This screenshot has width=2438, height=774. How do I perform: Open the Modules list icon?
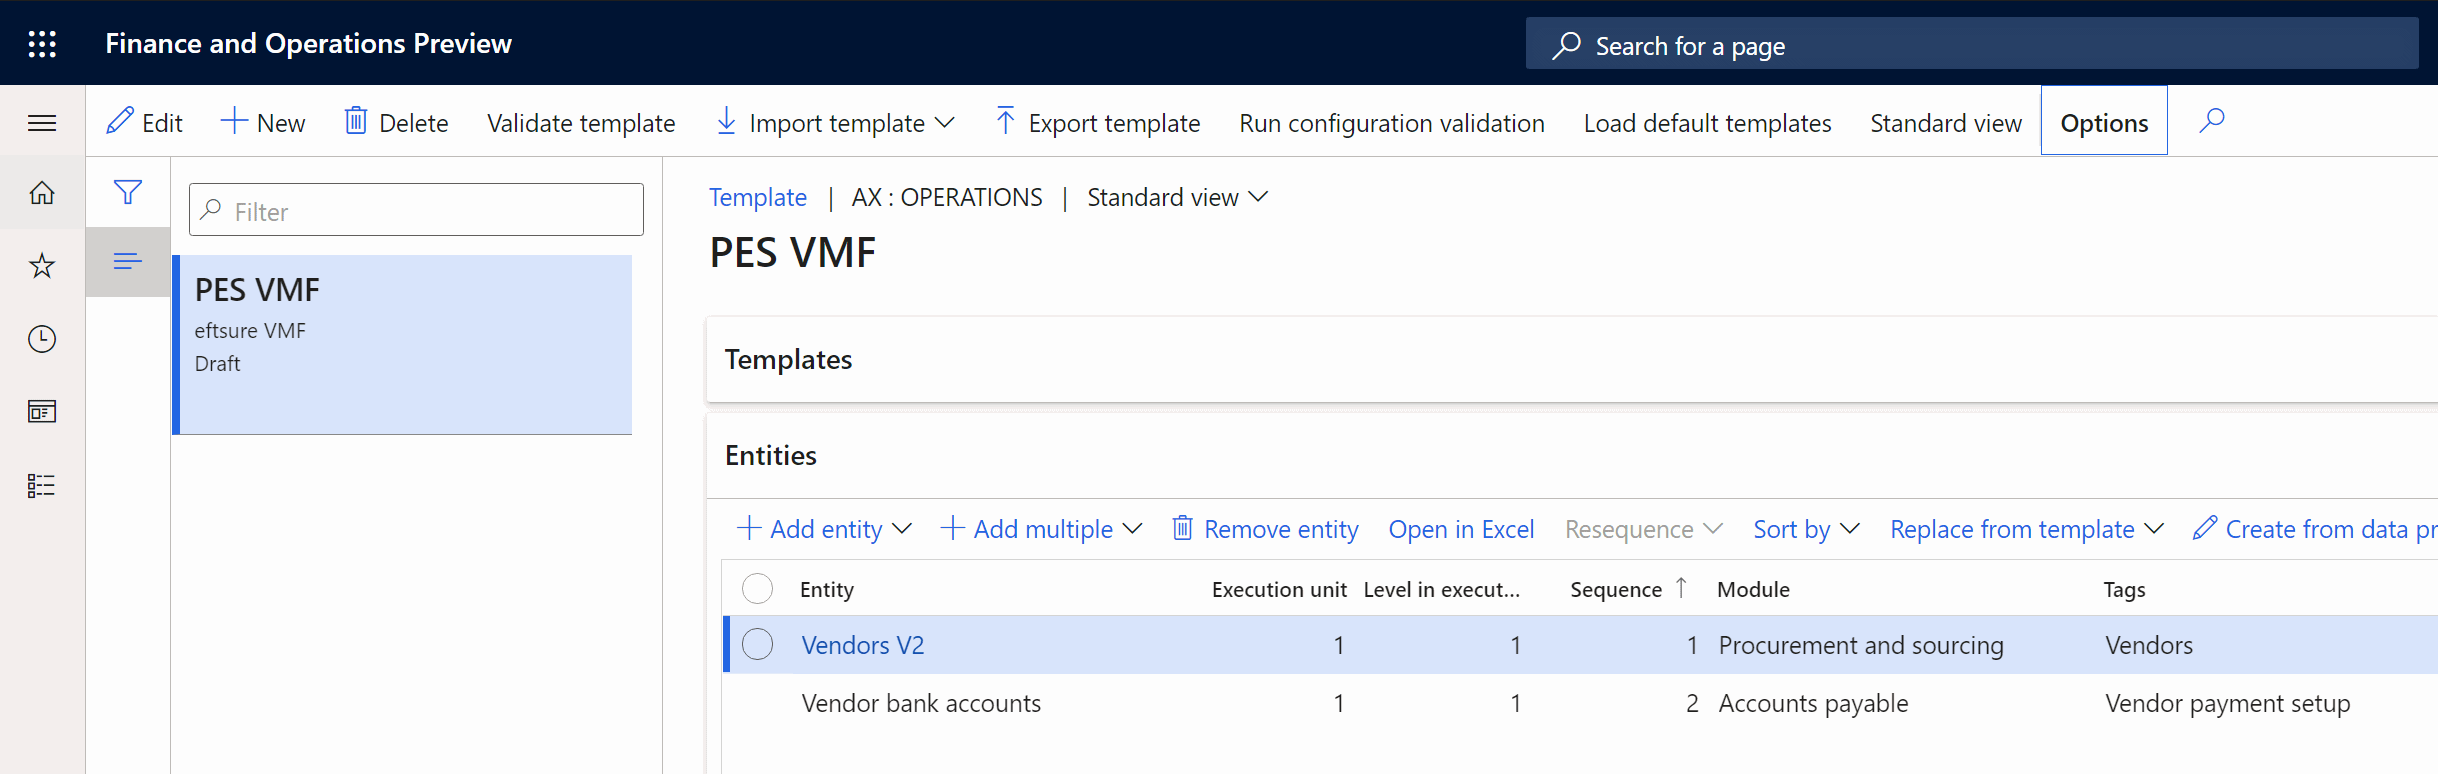[42, 486]
